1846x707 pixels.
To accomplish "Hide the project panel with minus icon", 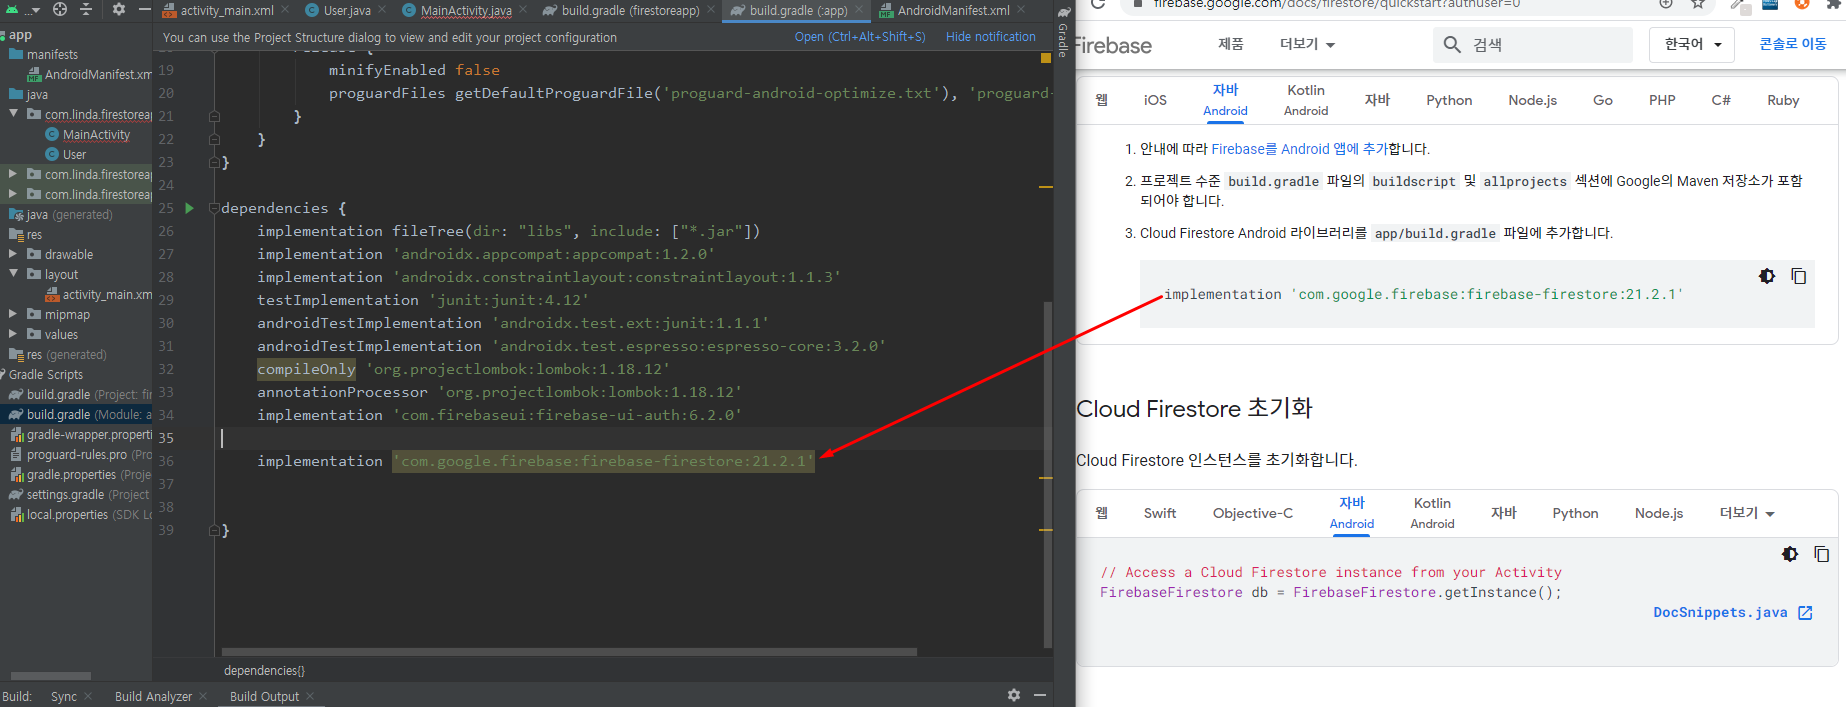I will click(x=144, y=9).
